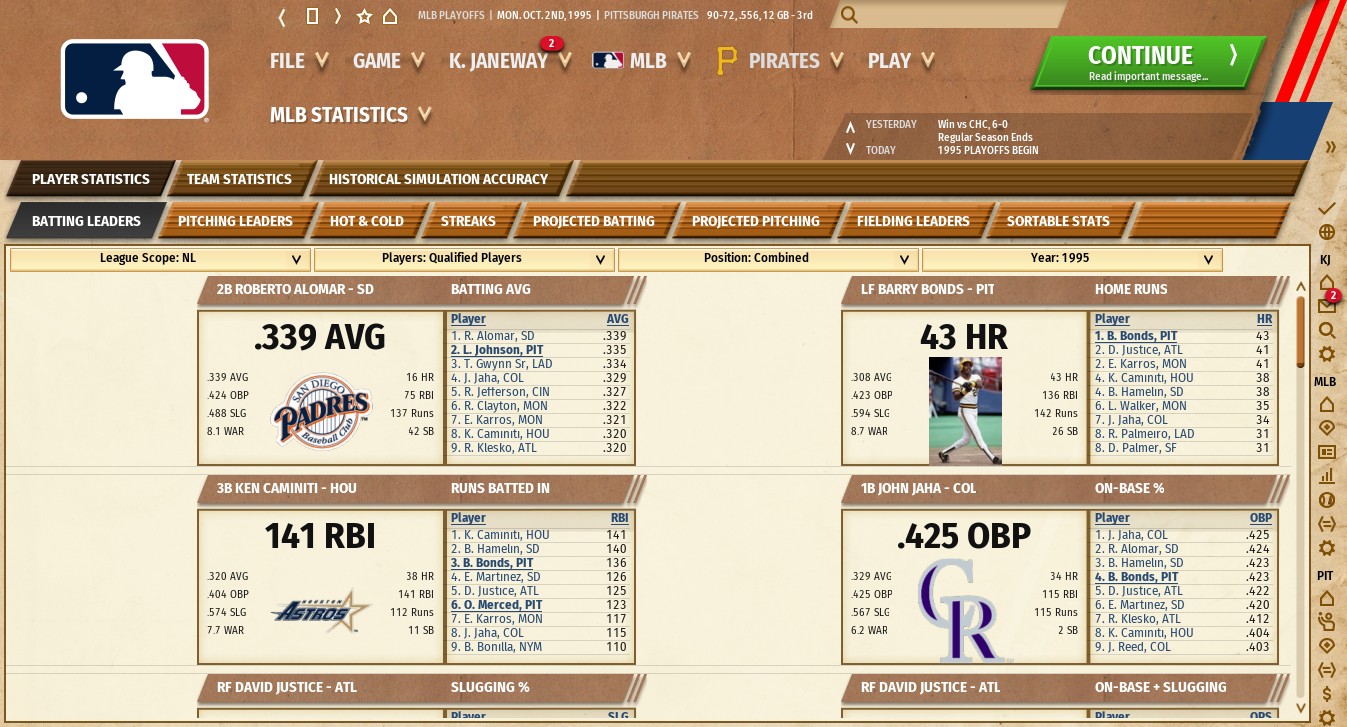The image size is (1347, 727).
Task: Select the Team Statistics tab
Action: point(239,179)
